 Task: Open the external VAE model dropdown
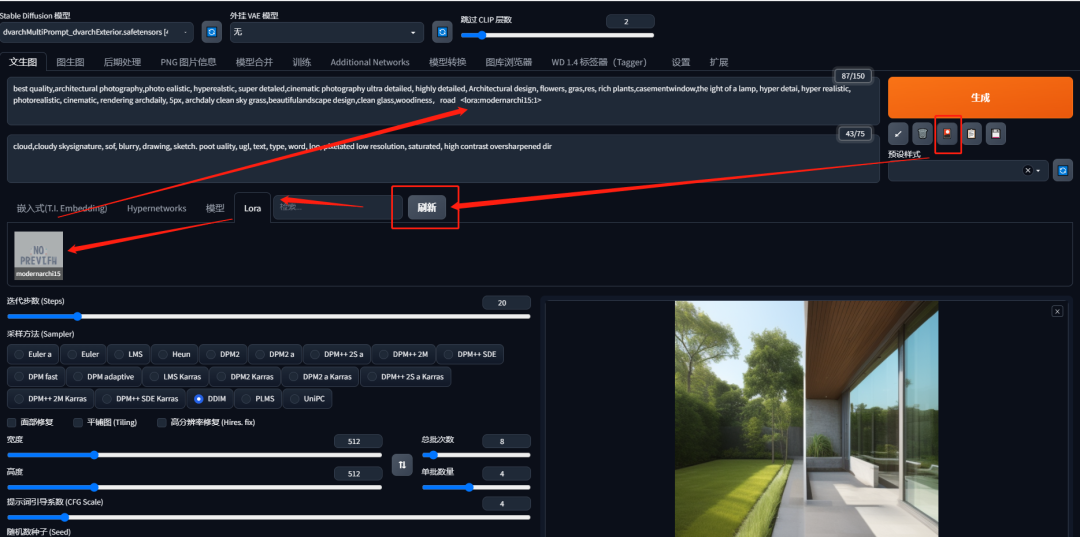click(x=327, y=32)
